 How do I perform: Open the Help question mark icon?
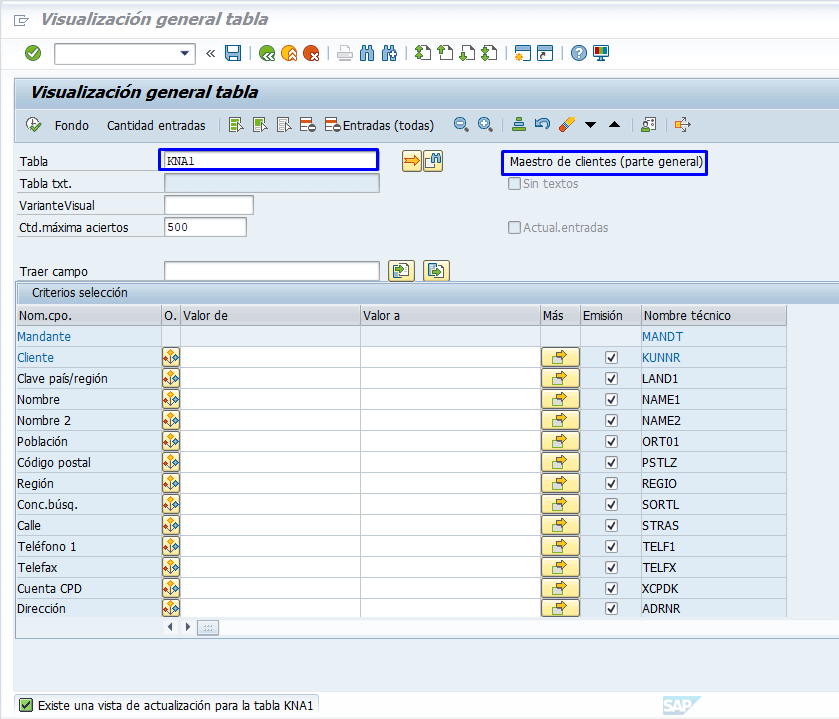click(x=579, y=53)
